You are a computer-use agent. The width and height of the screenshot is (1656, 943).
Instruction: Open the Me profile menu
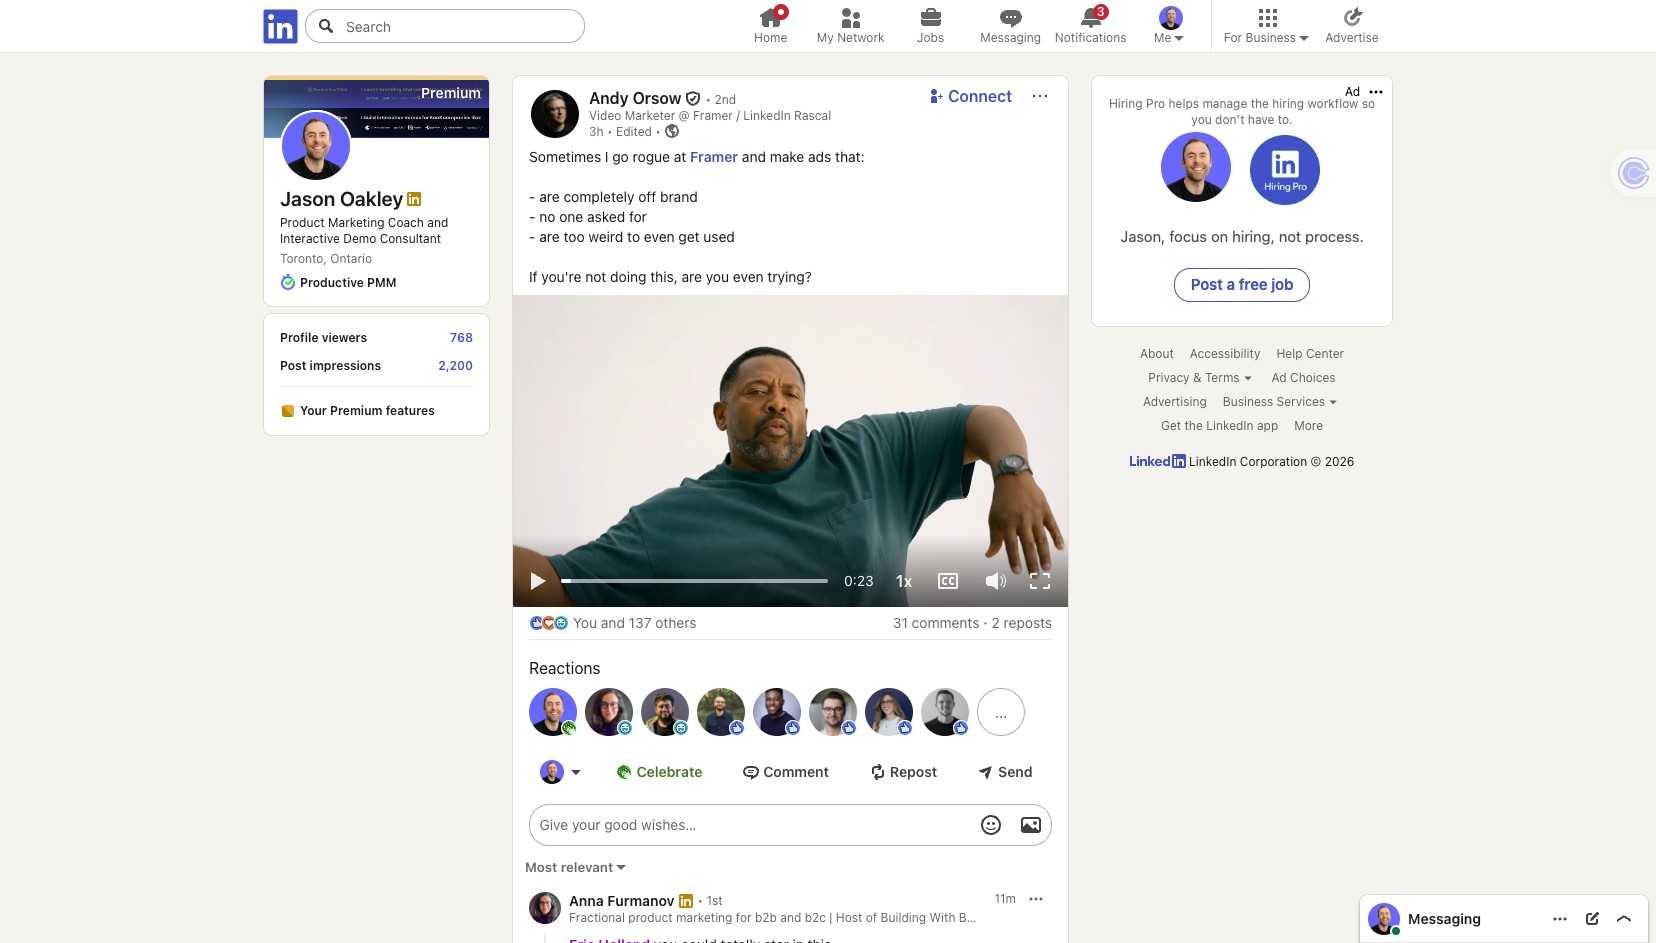tap(1169, 26)
